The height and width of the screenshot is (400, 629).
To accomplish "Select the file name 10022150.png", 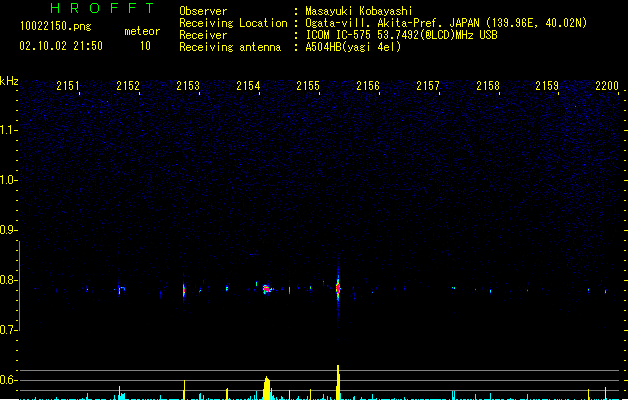I will [x=56, y=26].
